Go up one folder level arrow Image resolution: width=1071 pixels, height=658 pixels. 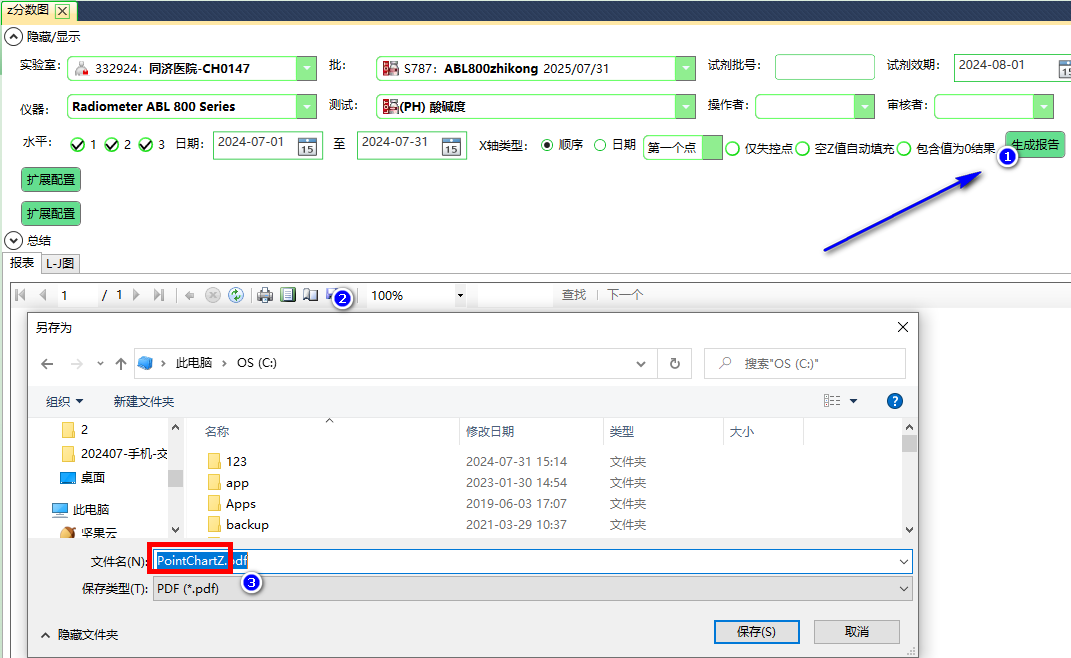point(121,364)
